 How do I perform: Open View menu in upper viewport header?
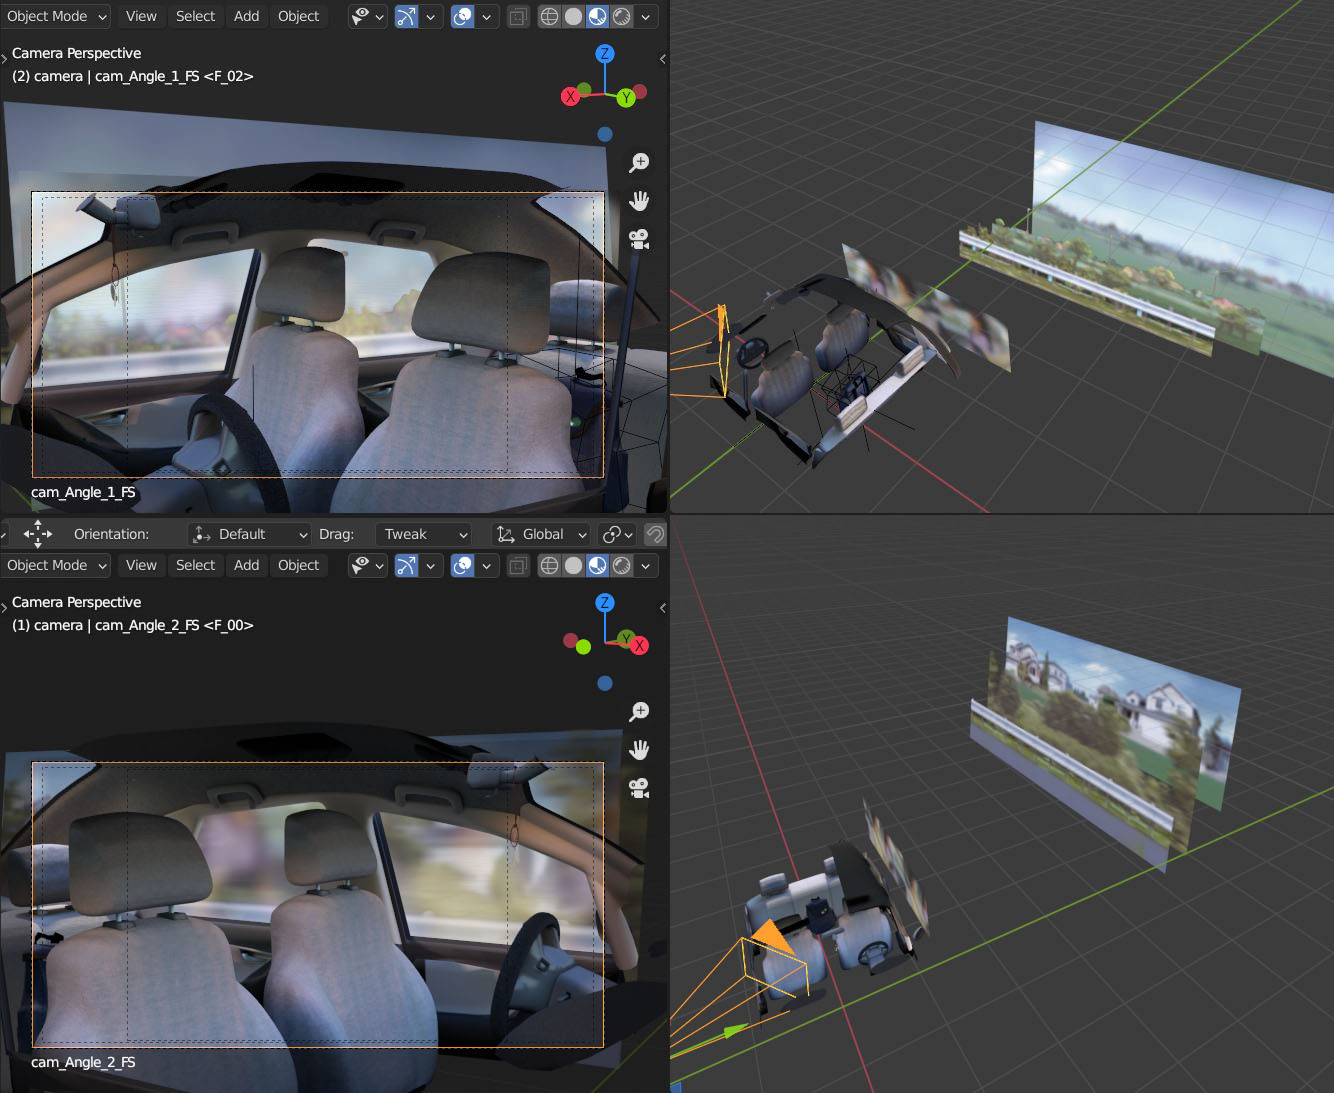[x=141, y=16]
